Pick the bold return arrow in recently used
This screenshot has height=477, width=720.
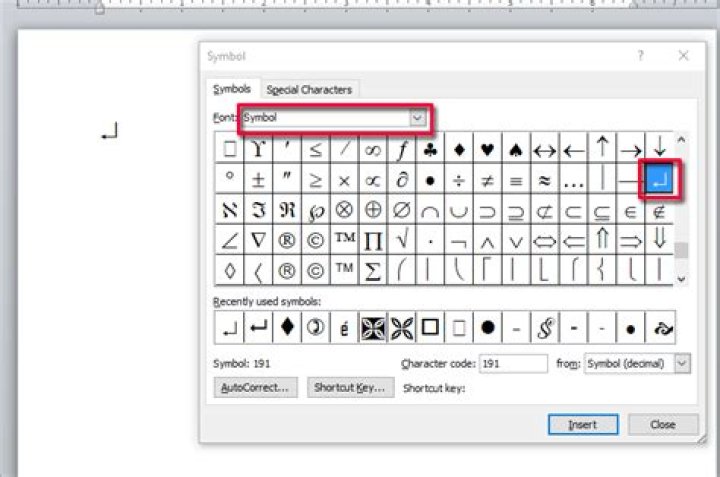259,327
